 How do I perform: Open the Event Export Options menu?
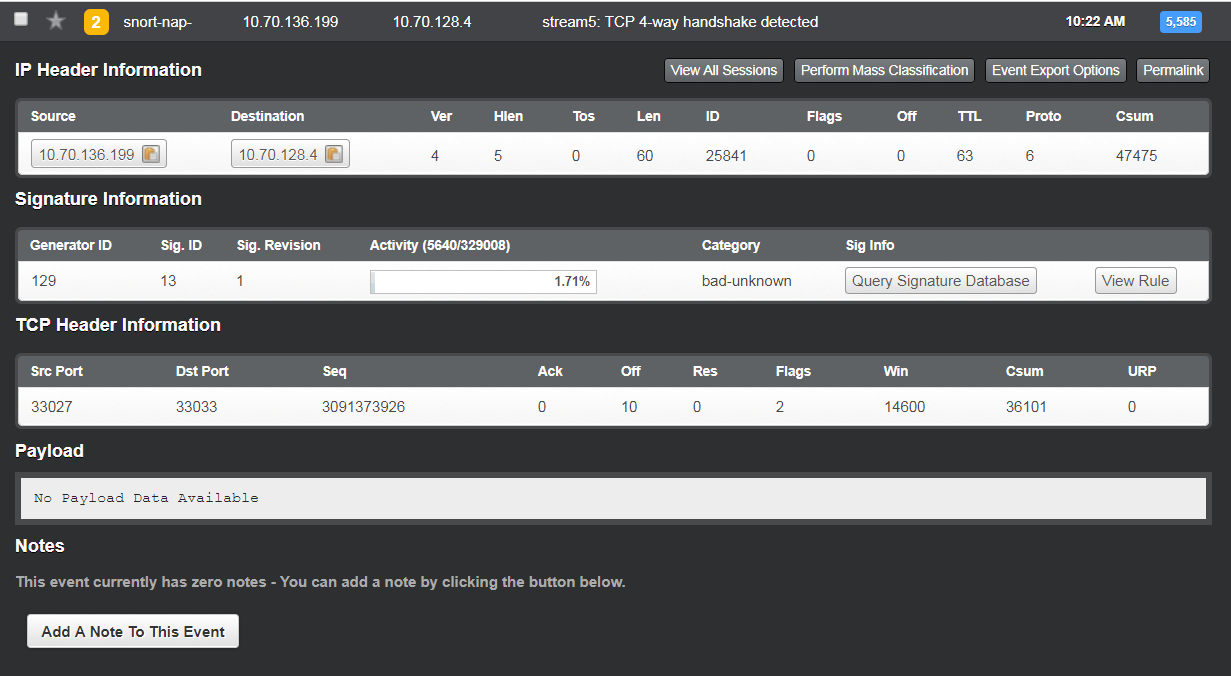1055,70
